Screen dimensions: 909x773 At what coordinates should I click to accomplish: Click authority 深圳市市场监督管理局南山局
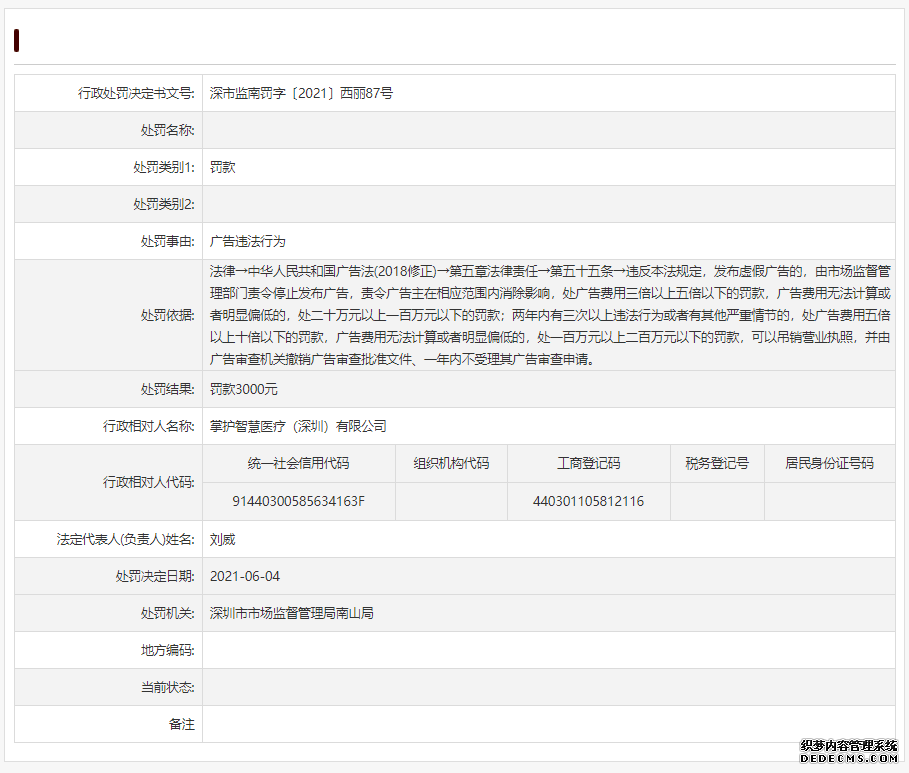pyautogui.click(x=291, y=613)
